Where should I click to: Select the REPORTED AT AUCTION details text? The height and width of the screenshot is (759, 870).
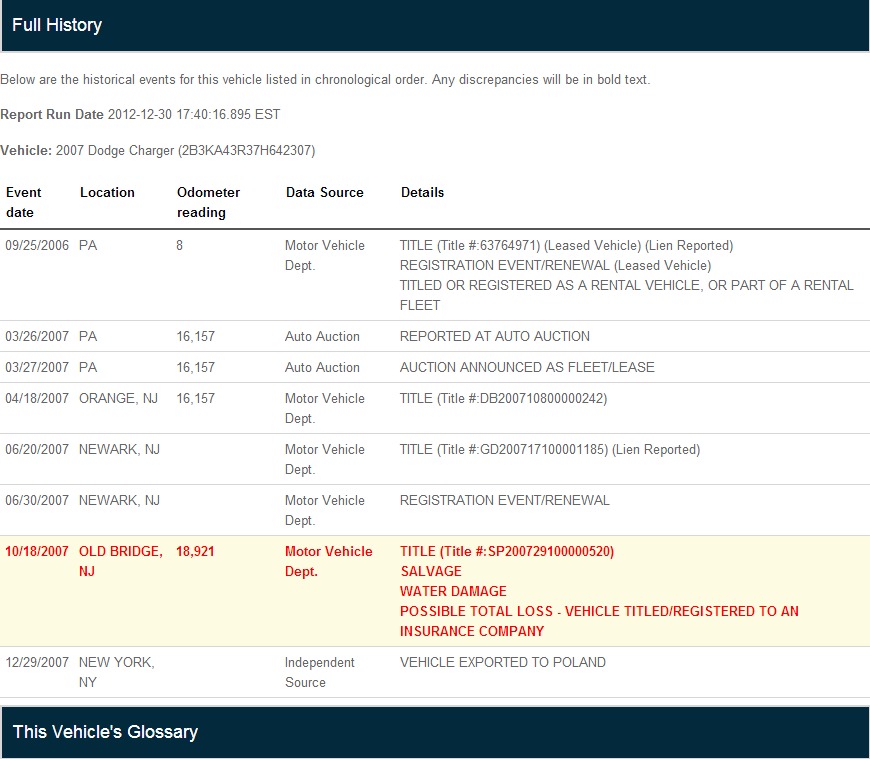494,336
